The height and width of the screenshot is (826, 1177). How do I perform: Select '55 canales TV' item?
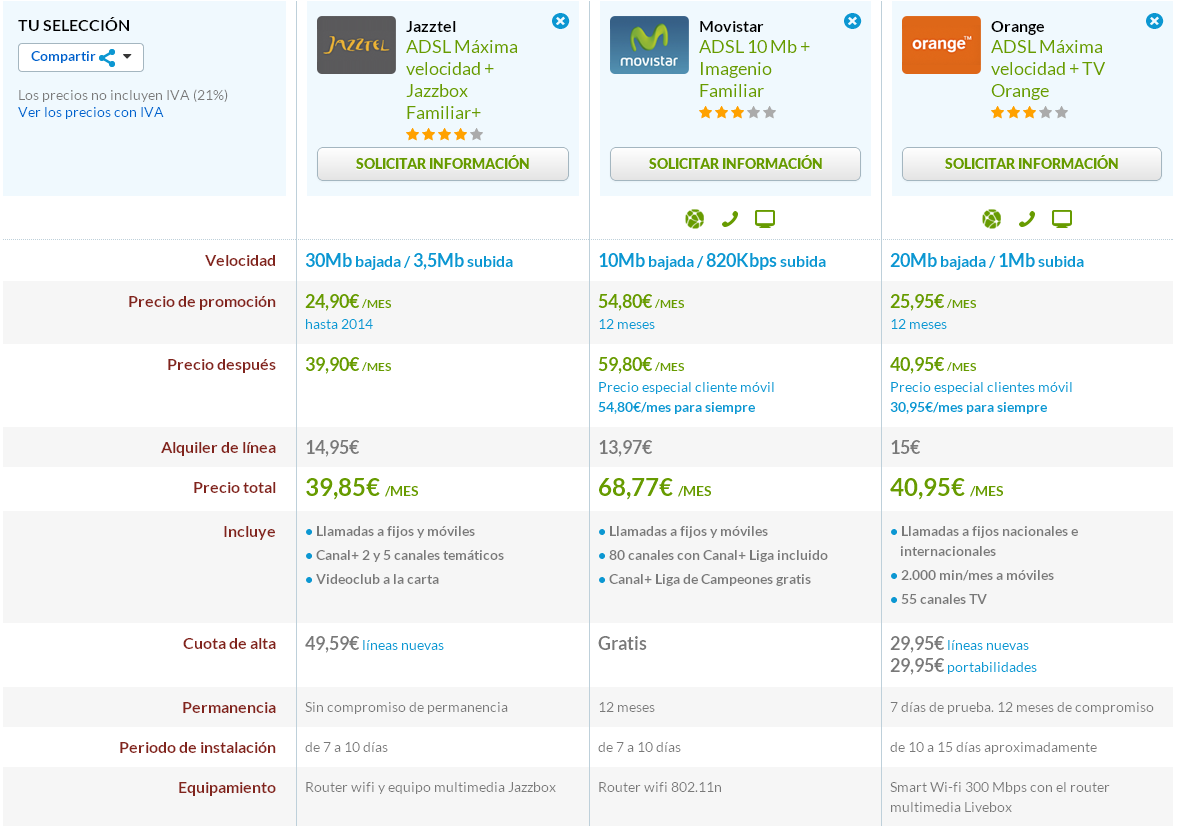click(944, 599)
